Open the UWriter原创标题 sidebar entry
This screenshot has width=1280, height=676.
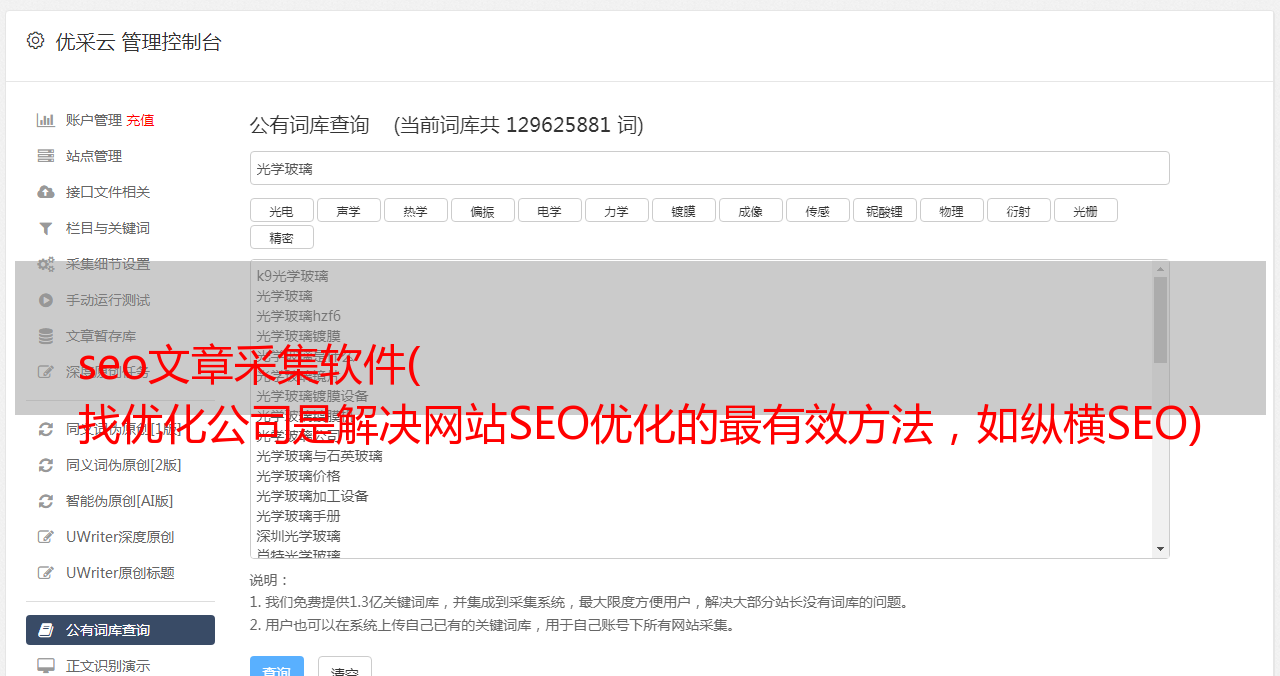point(120,573)
